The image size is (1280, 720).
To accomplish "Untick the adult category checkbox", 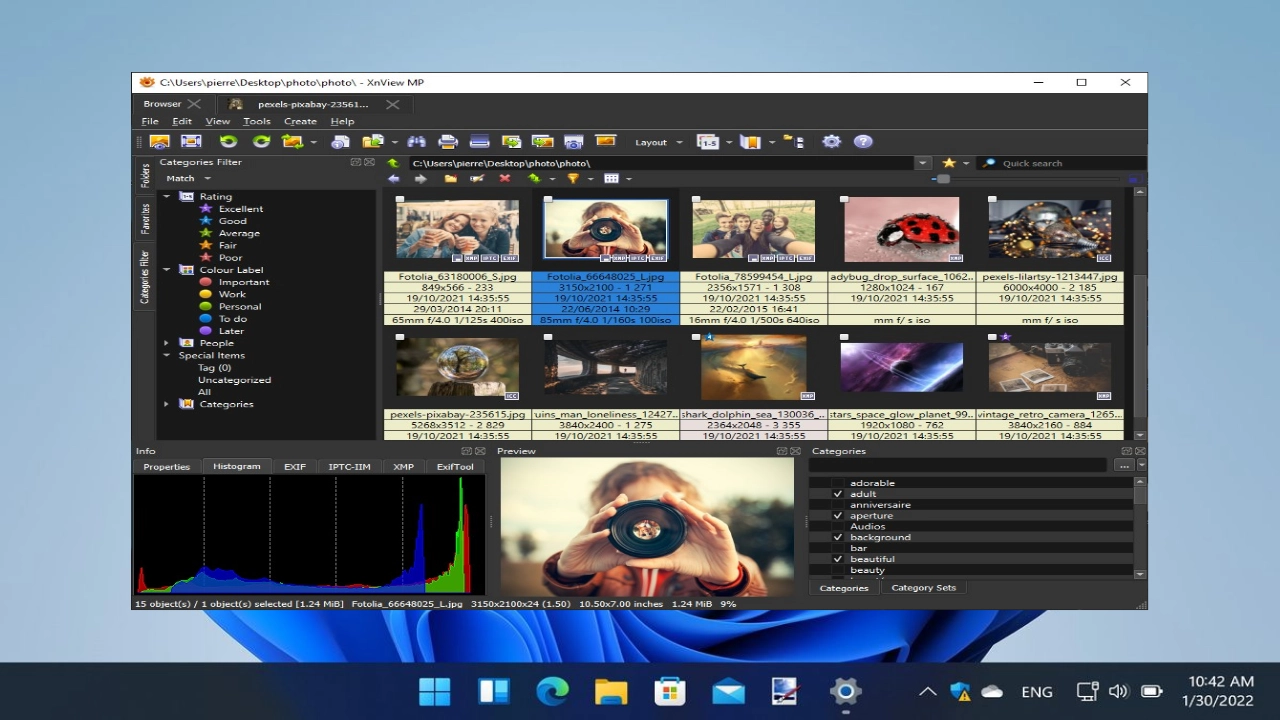I will tap(838, 494).
